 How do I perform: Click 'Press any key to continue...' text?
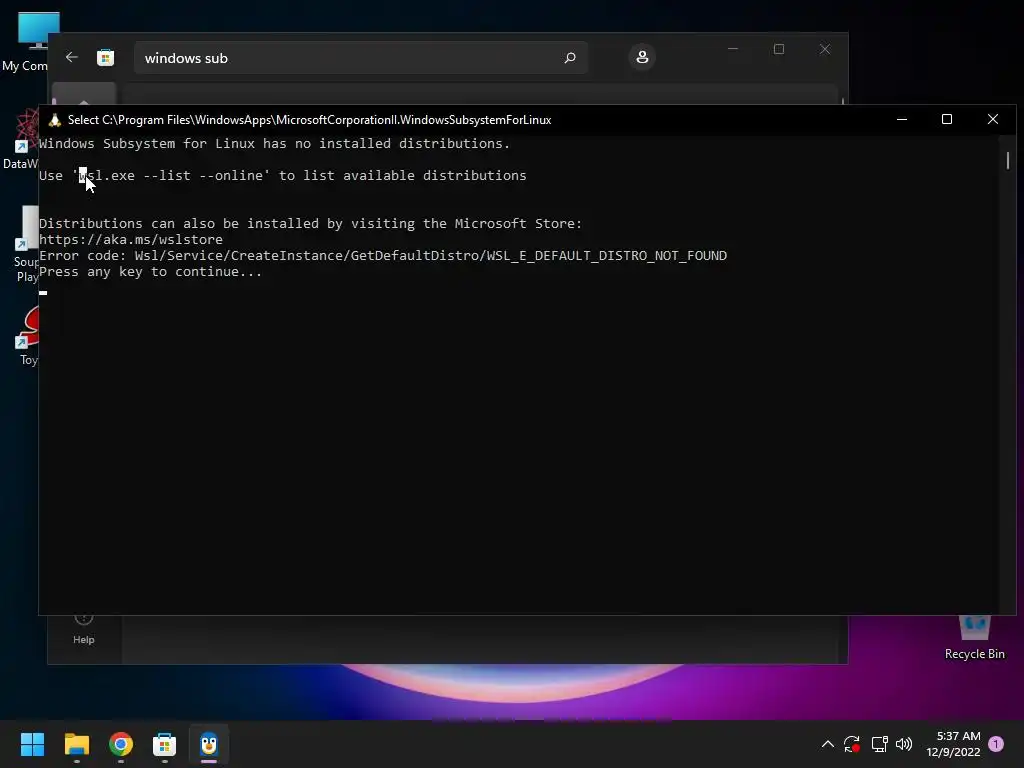(x=150, y=272)
